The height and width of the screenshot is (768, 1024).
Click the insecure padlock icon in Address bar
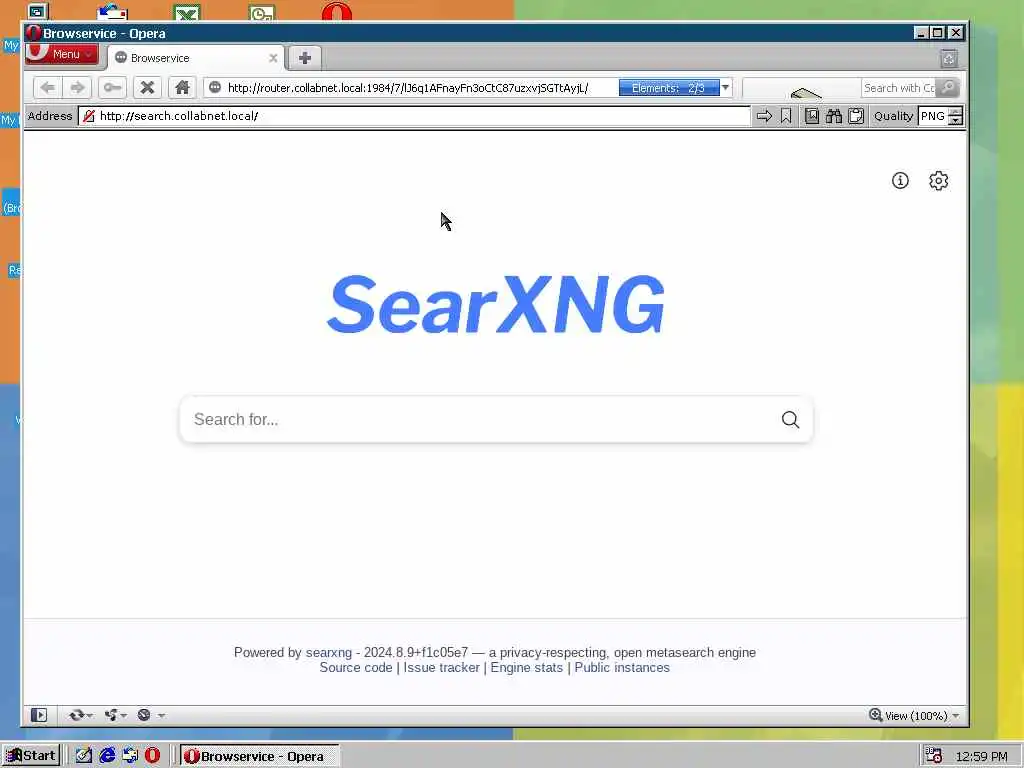click(x=89, y=116)
